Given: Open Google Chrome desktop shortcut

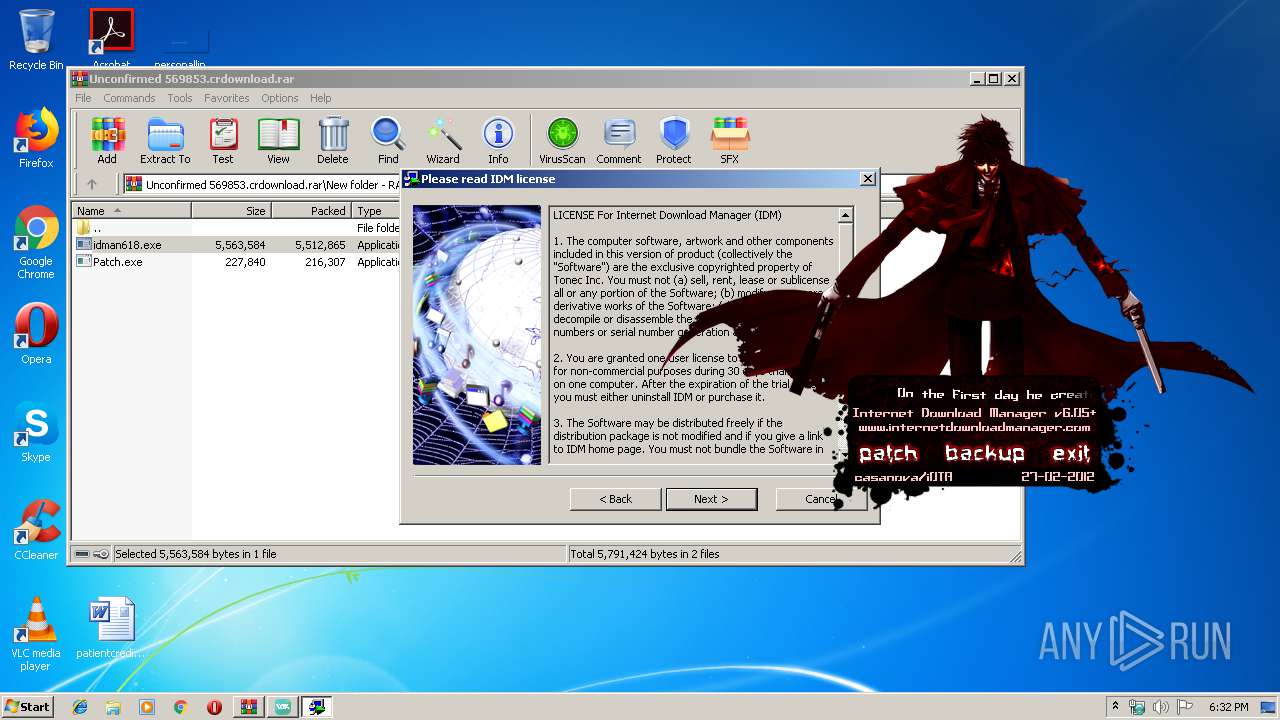Looking at the screenshot, I should pos(36,242).
